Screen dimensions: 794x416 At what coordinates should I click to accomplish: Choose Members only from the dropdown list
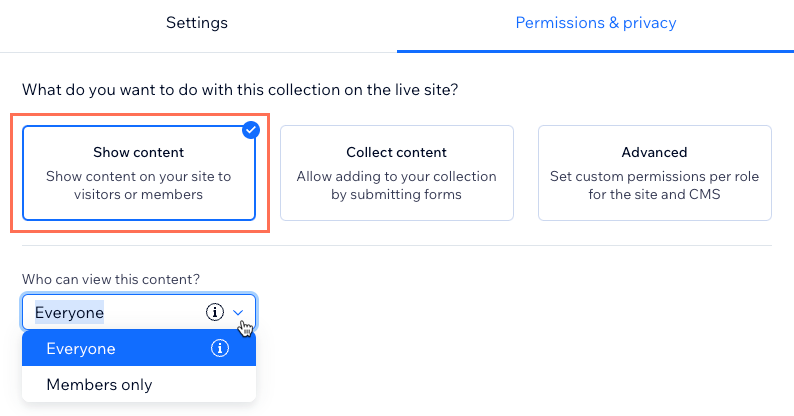[x=139, y=385]
